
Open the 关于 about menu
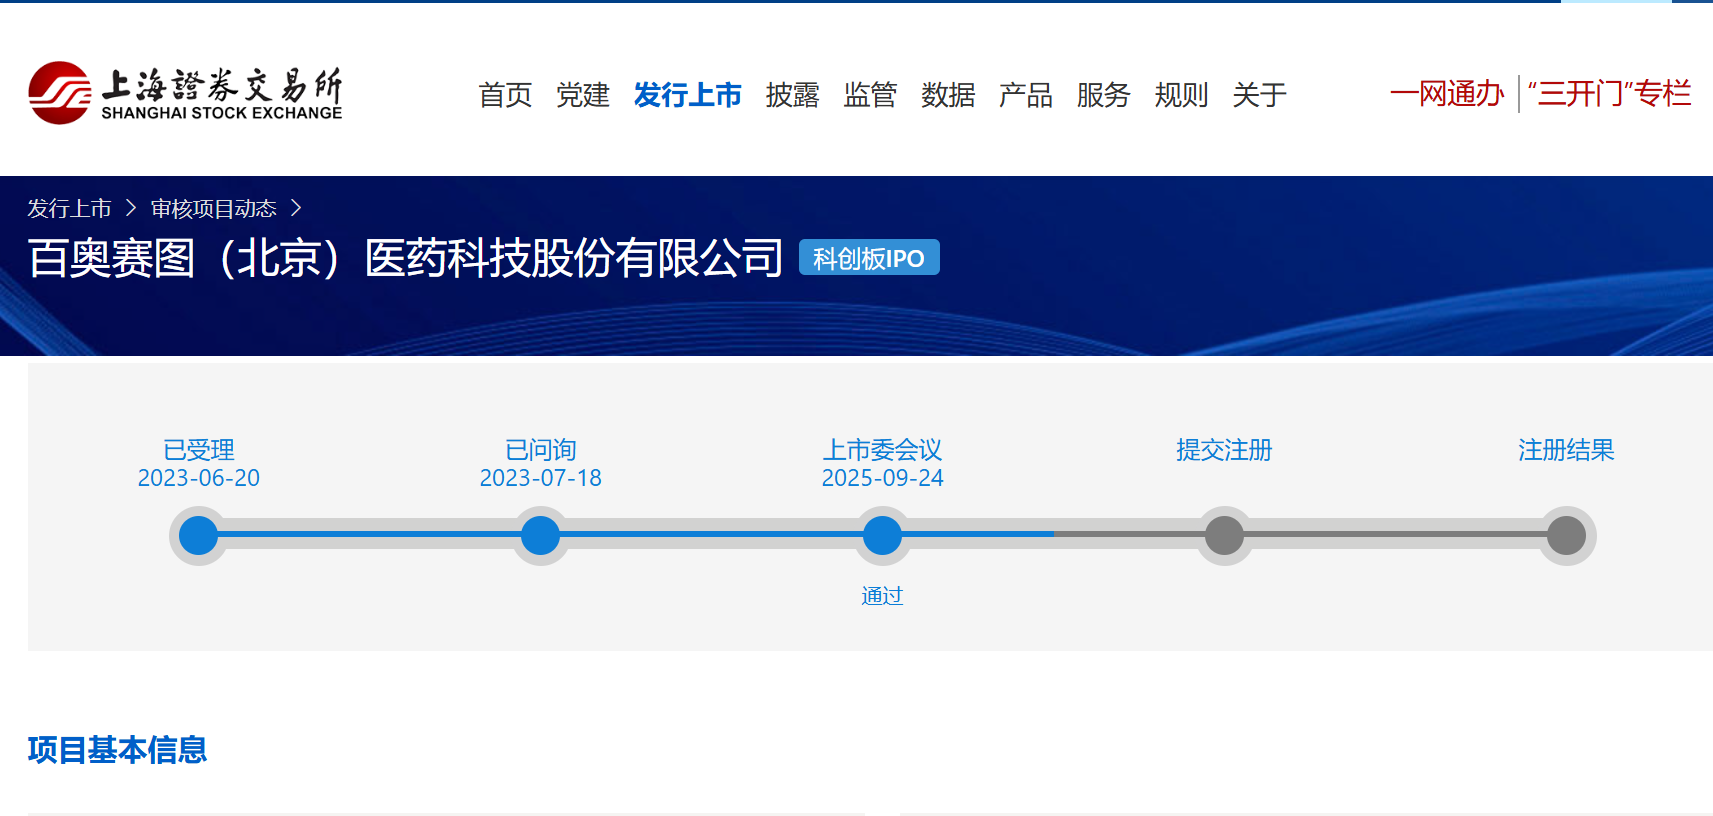click(x=1259, y=95)
